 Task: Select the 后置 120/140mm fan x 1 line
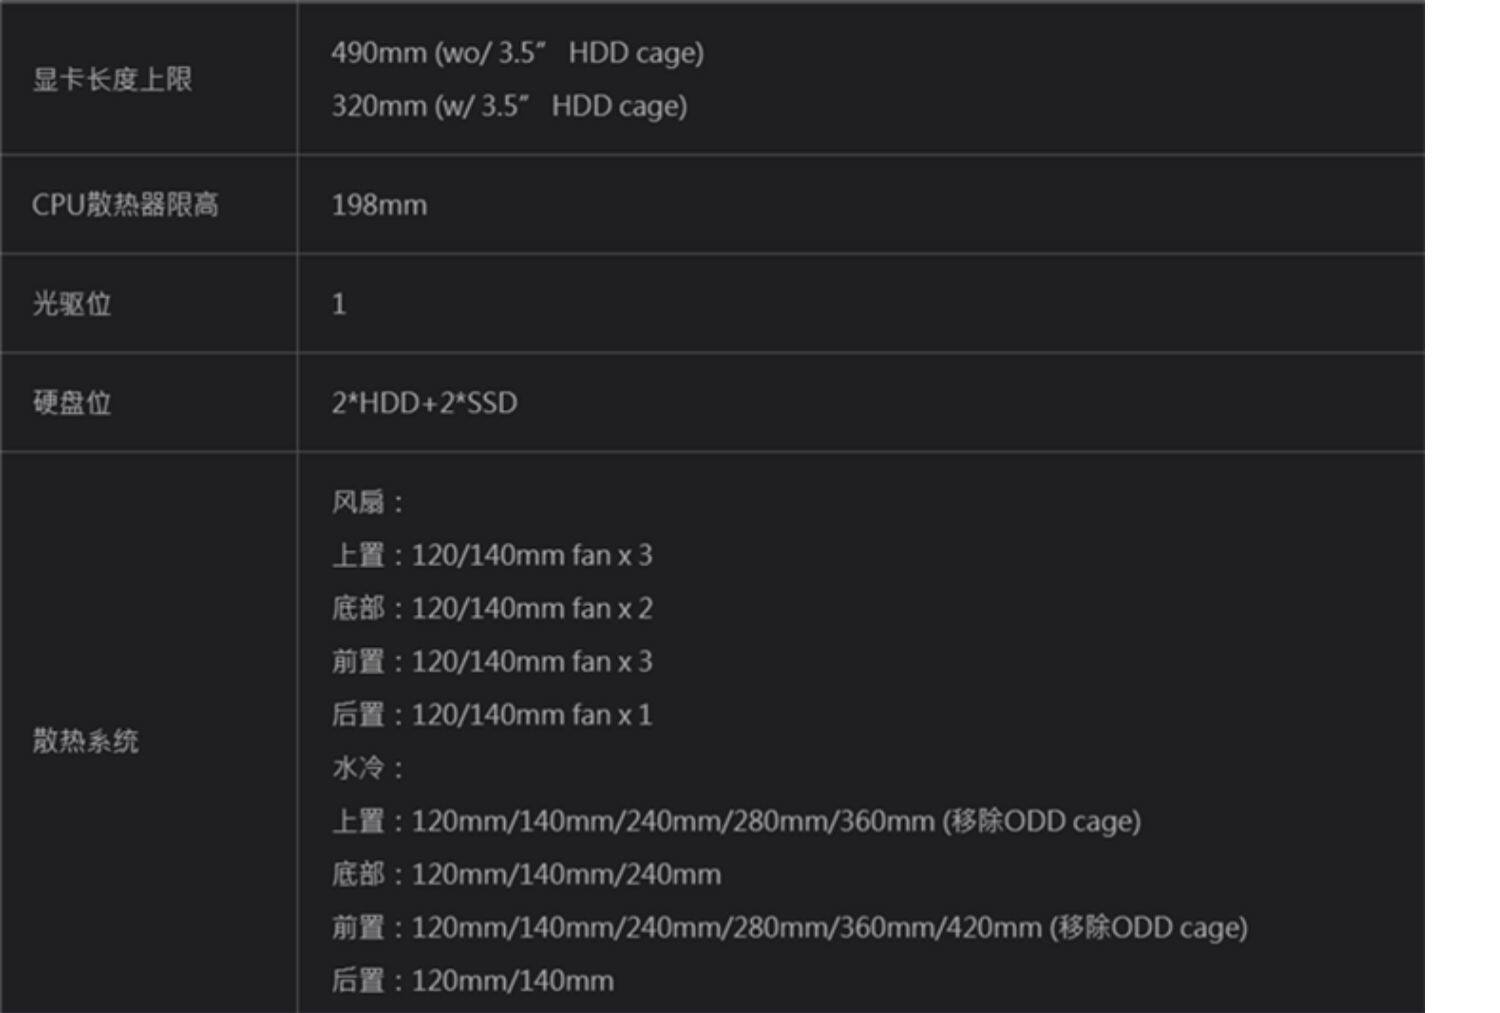pos(492,715)
